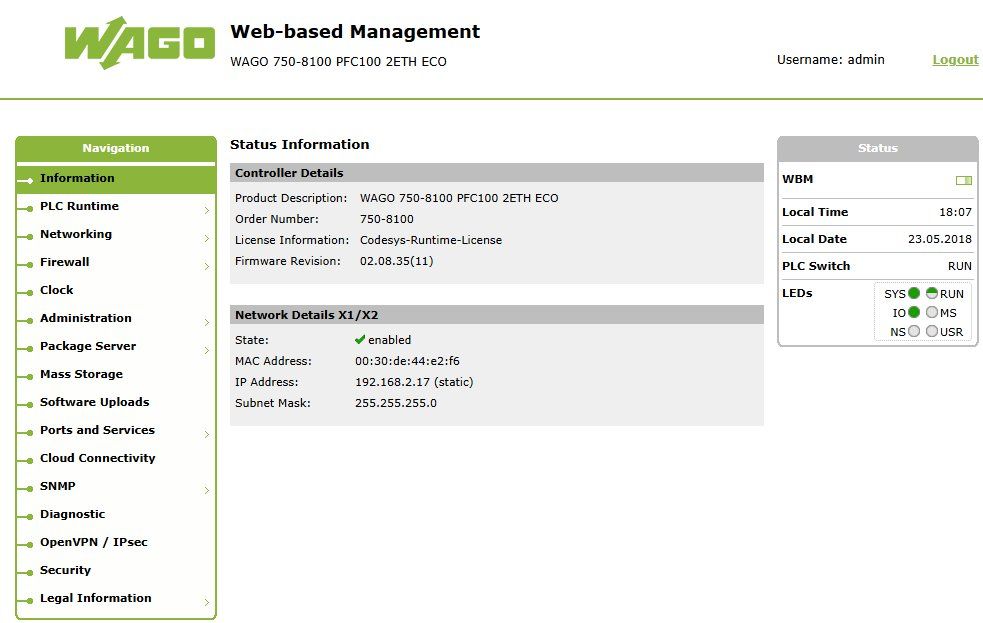Image resolution: width=983 pixels, height=623 pixels.
Task: Click the USR LED indicator
Action: (932, 331)
